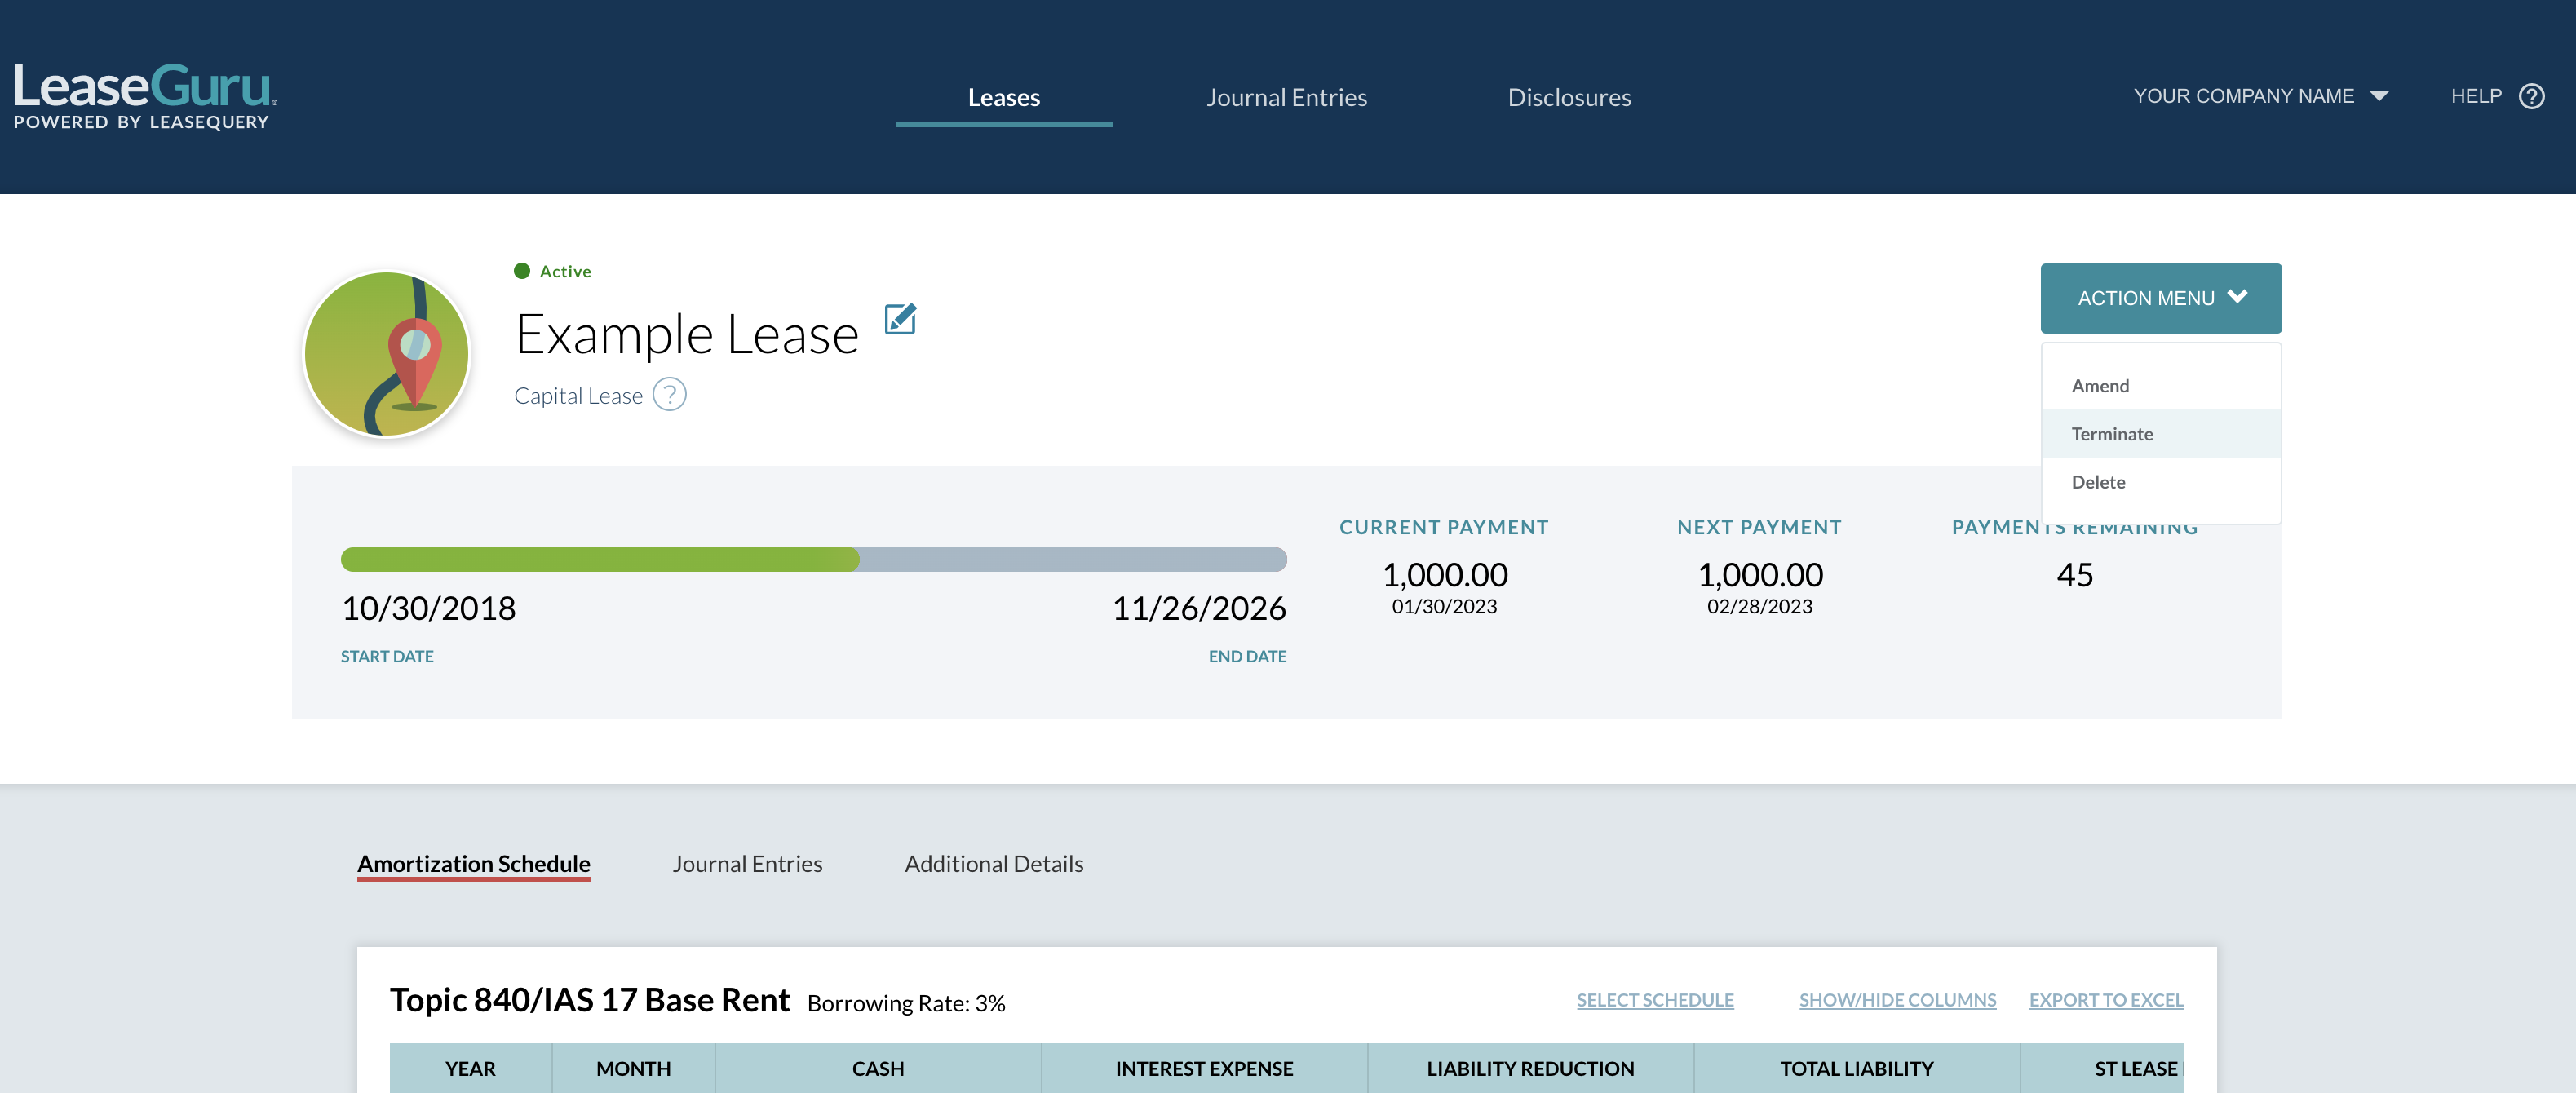This screenshot has width=2576, height=1093.
Task: Click Export to Excel
Action: (2106, 999)
